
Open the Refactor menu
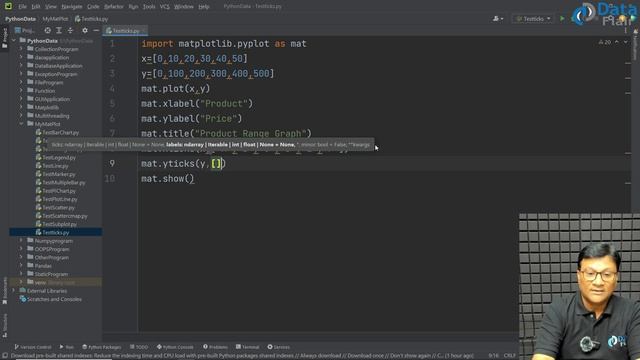pyautogui.click(x=113, y=7)
